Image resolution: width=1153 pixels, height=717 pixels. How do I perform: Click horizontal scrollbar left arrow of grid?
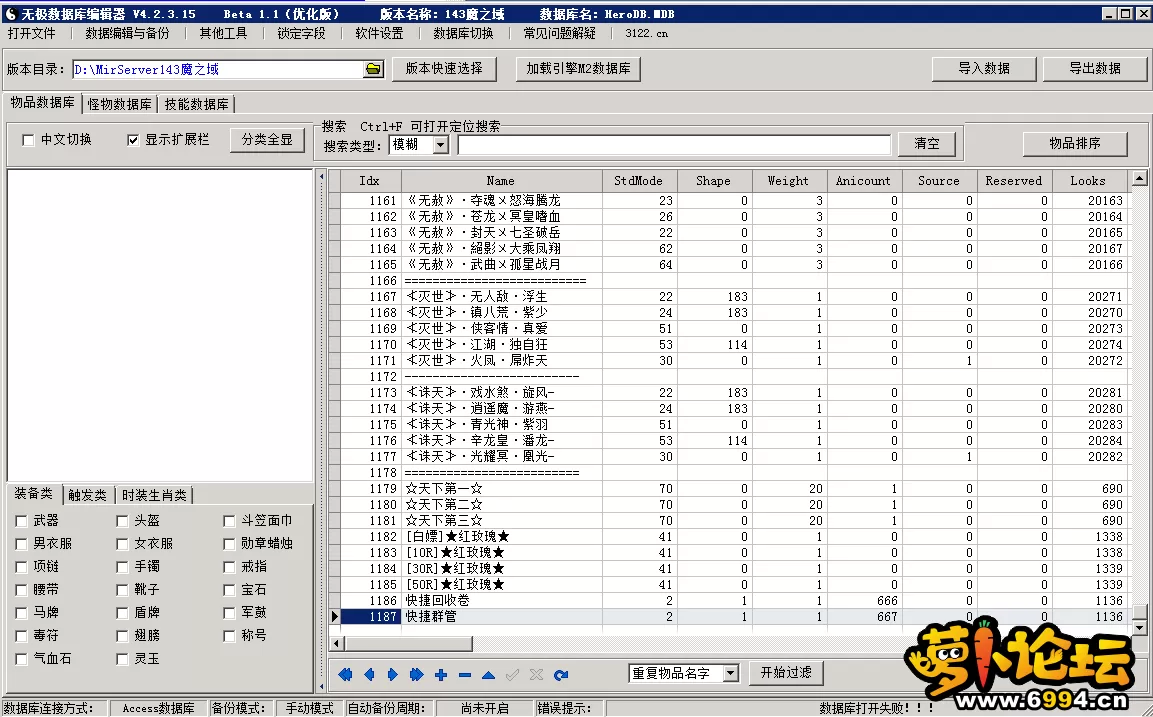click(337, 643)
